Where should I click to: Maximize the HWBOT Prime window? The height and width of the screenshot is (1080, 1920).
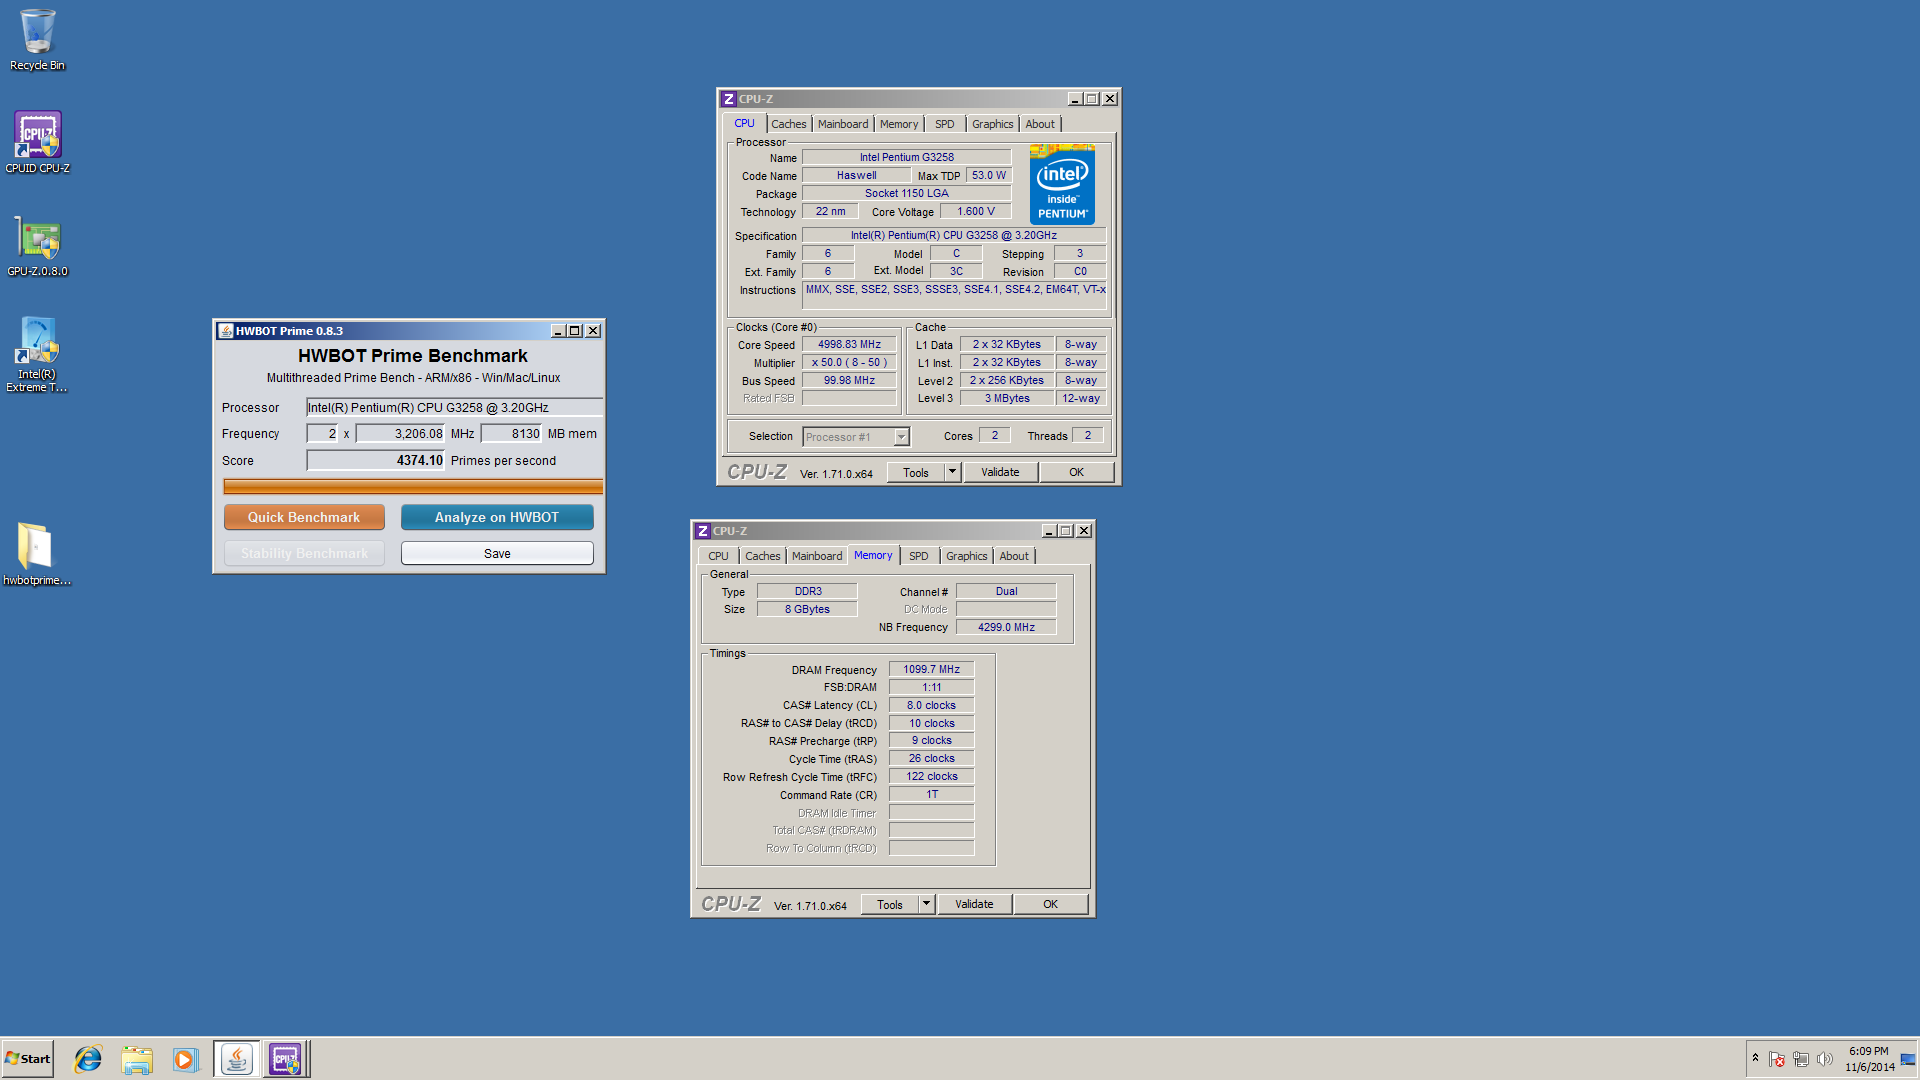[575, 331]
